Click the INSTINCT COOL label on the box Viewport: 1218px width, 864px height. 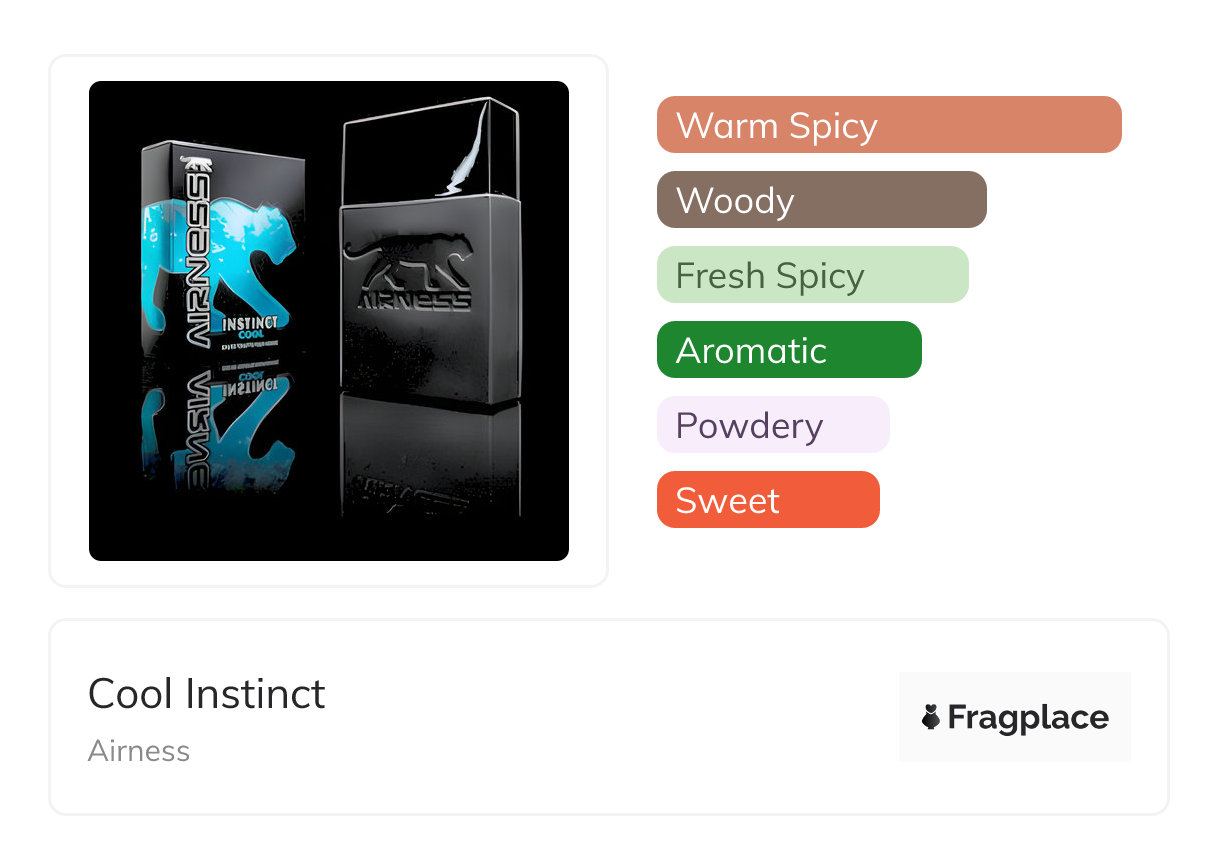[x=250, y=329]
